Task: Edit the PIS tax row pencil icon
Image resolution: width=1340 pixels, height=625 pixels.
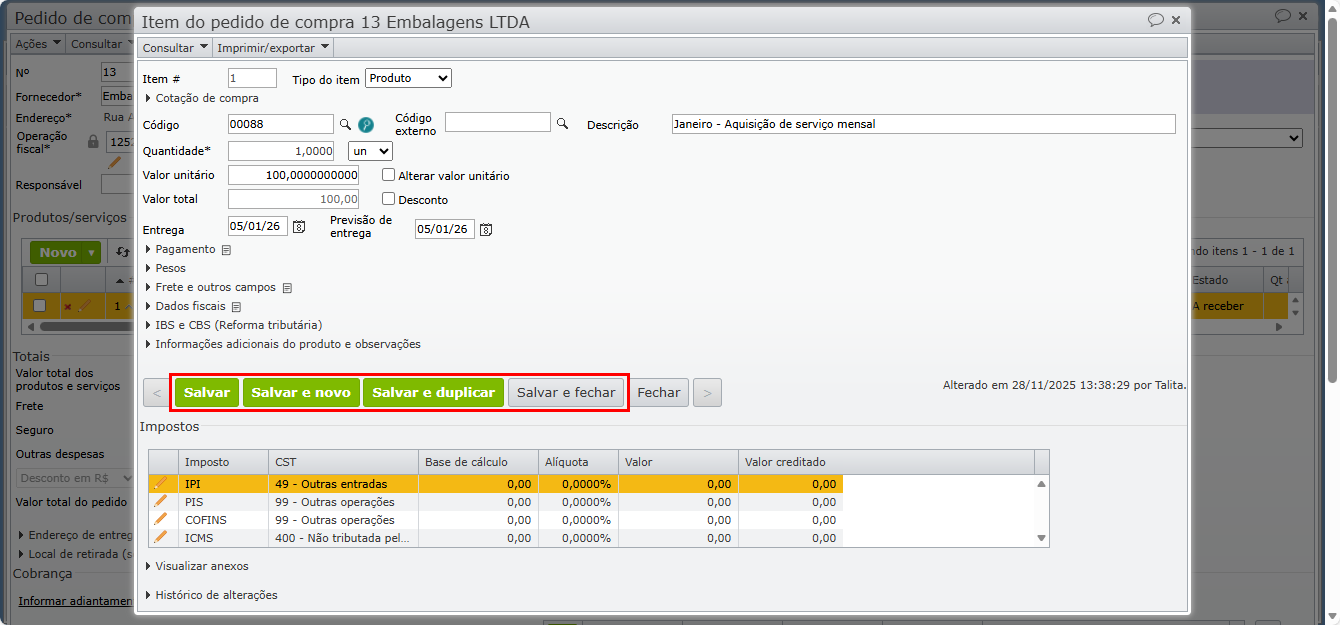Action: pyautogui.click(x=160, y=501)
